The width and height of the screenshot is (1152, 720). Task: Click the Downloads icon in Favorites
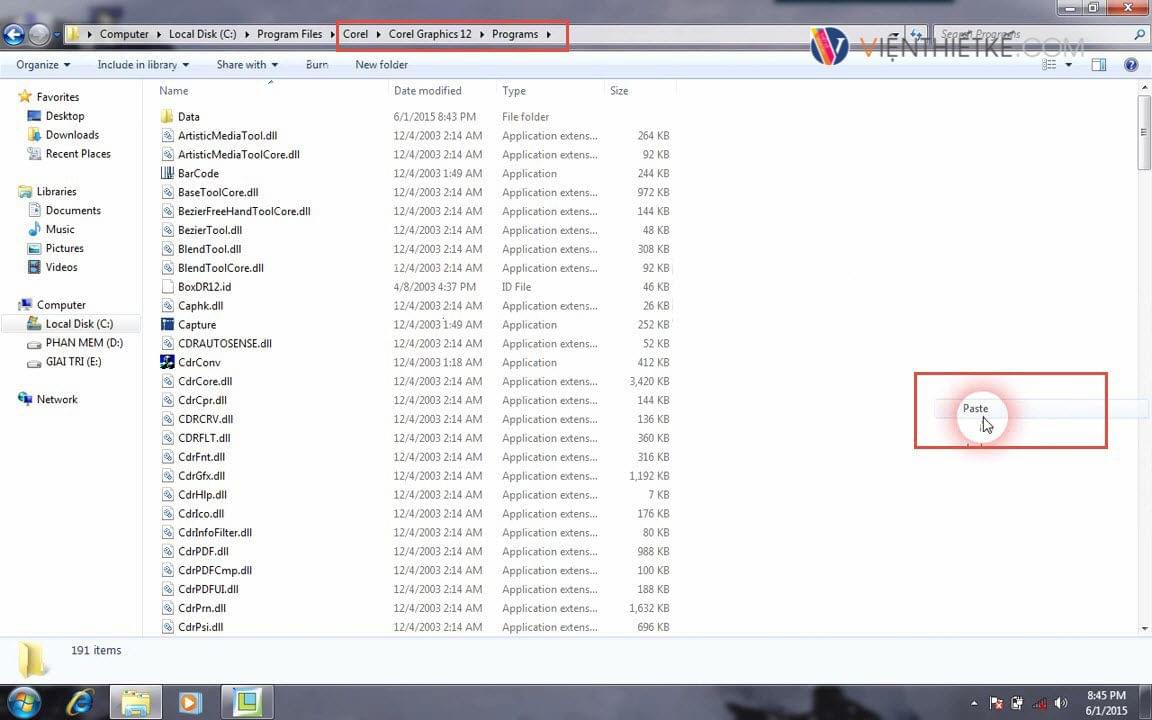34,134
